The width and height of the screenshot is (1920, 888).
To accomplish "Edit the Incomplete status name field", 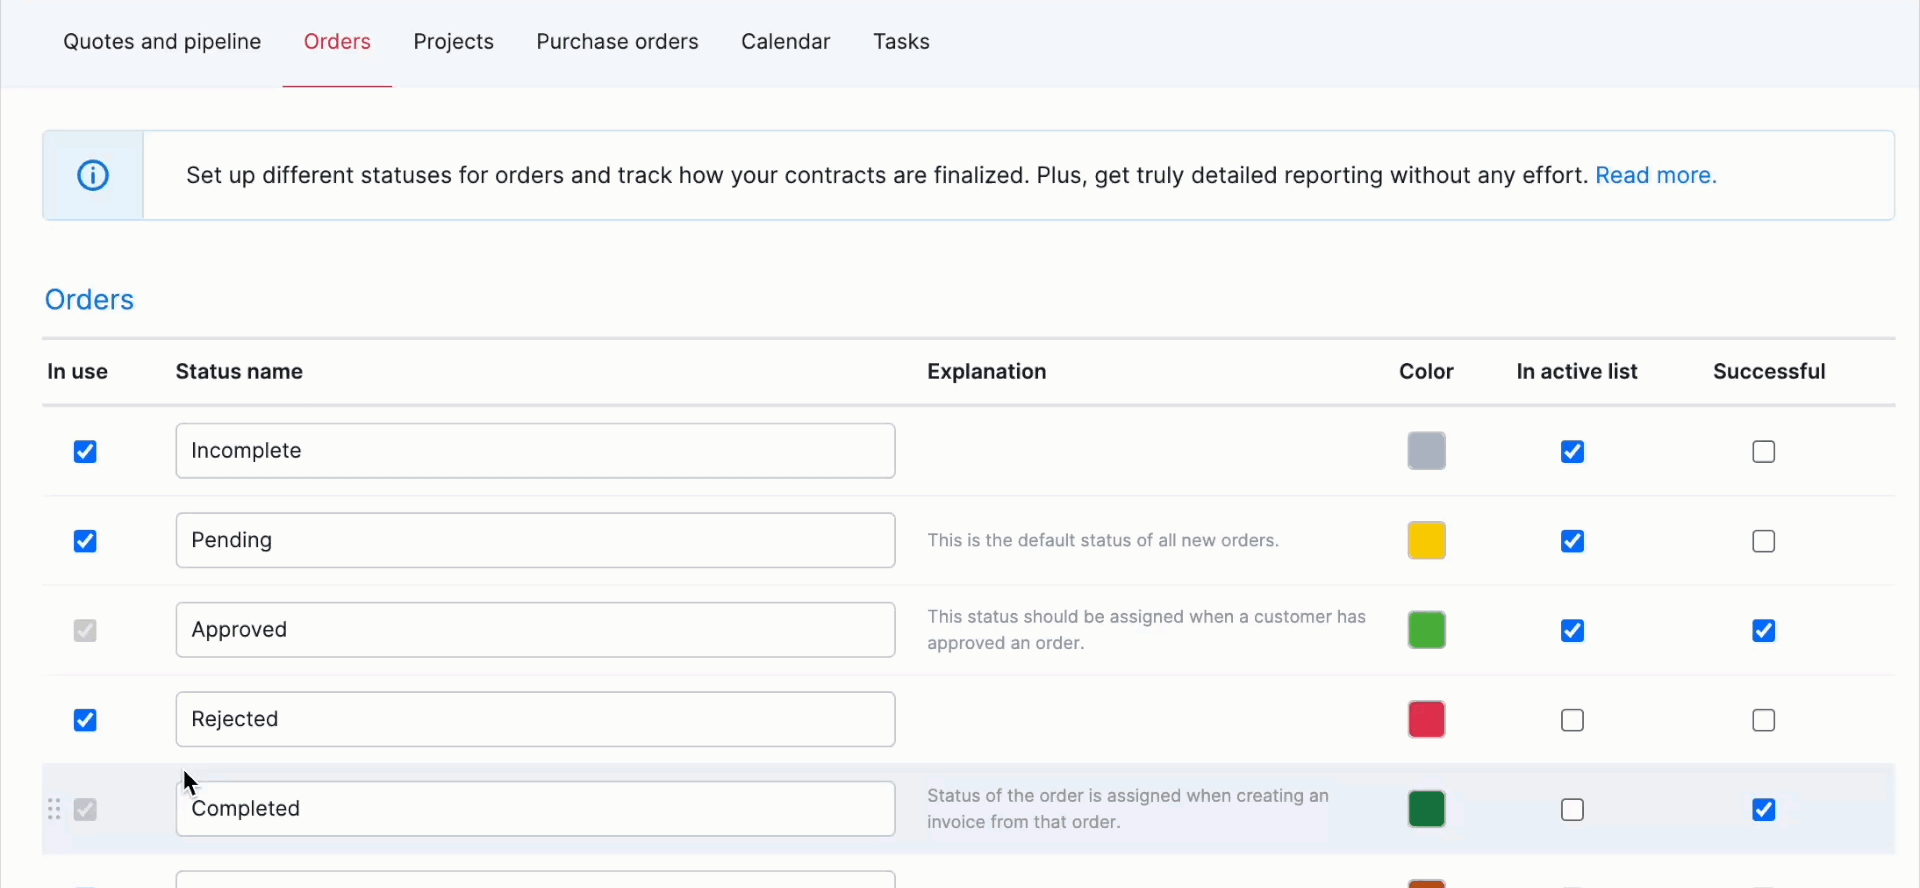I will (x=535, y=451).
